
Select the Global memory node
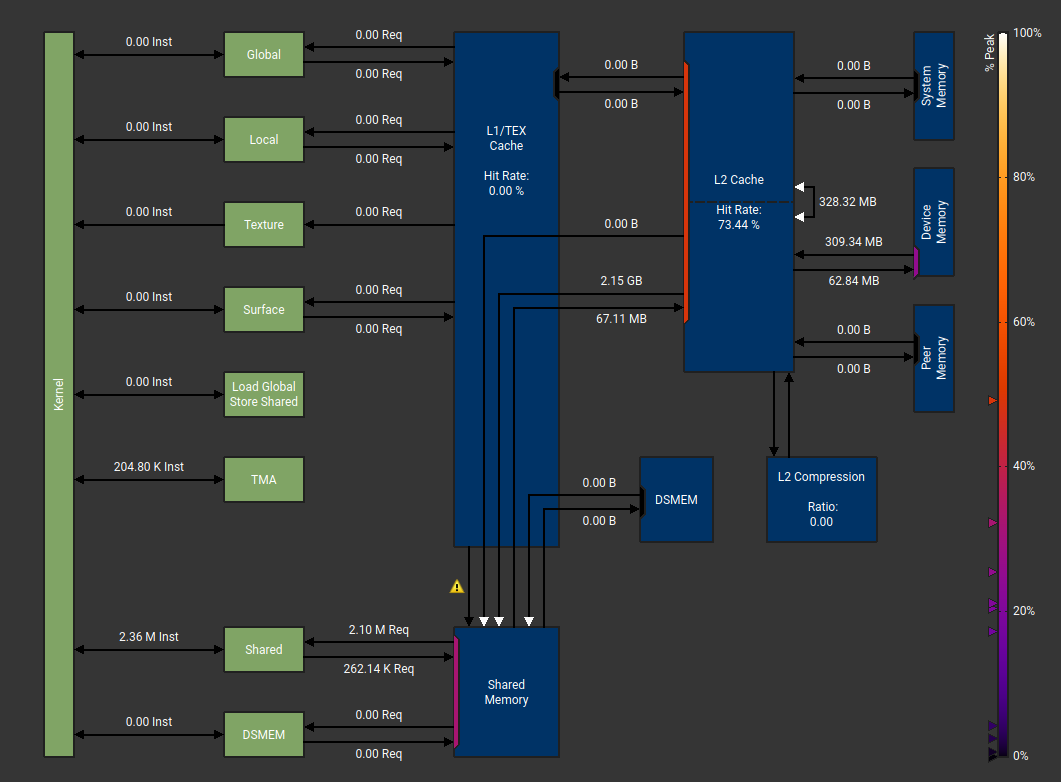[x=263, y=54]
